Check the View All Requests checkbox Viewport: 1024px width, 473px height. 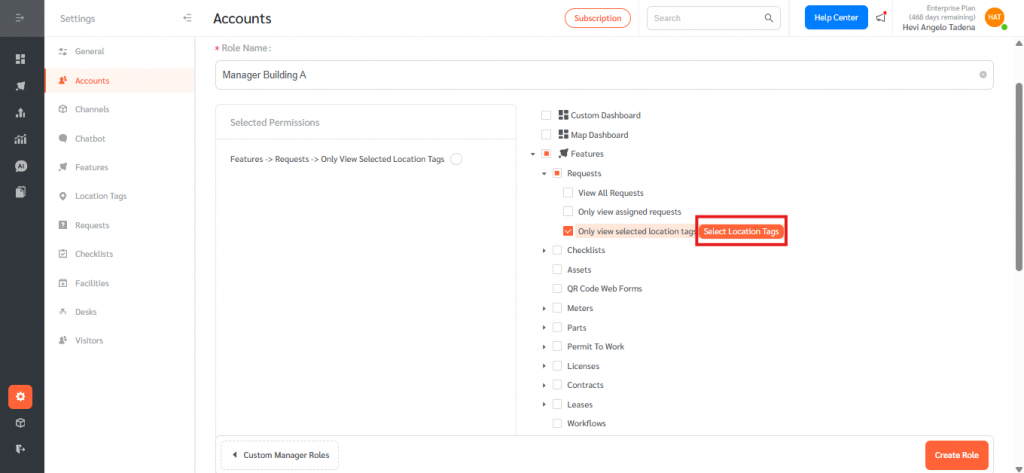pos(568,192)
